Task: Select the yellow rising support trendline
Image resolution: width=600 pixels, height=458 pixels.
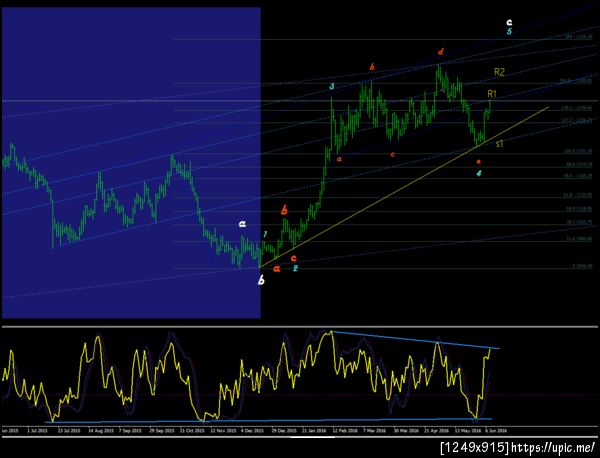Action: click(x=404, y=187)
